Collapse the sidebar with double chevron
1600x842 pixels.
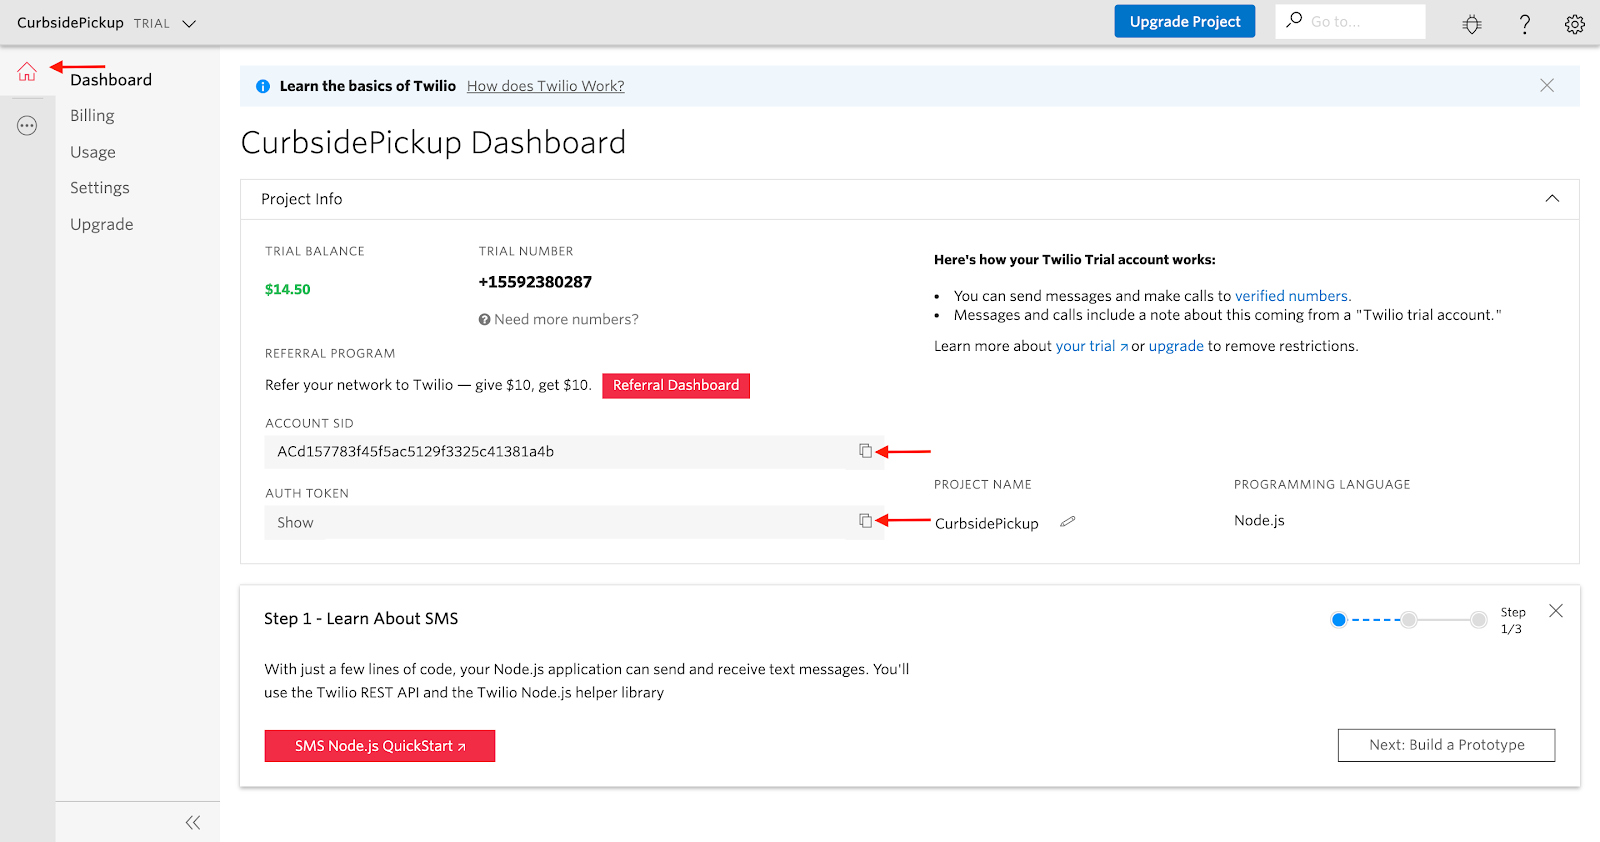pyautogui.click(x=193, y=822)
